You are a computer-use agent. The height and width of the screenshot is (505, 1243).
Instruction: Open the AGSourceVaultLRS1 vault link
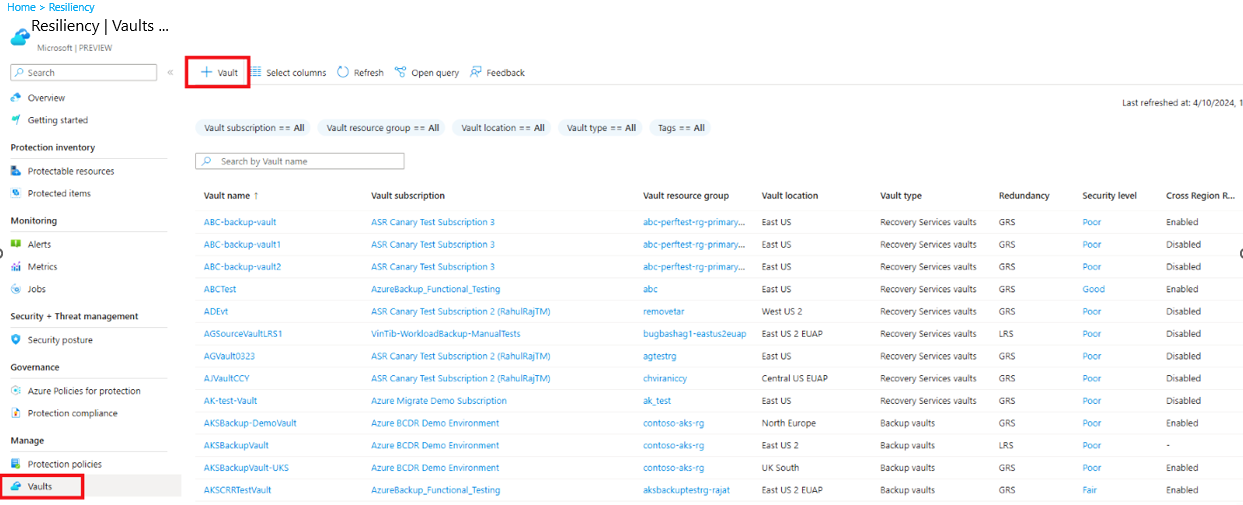pos(243,334)
